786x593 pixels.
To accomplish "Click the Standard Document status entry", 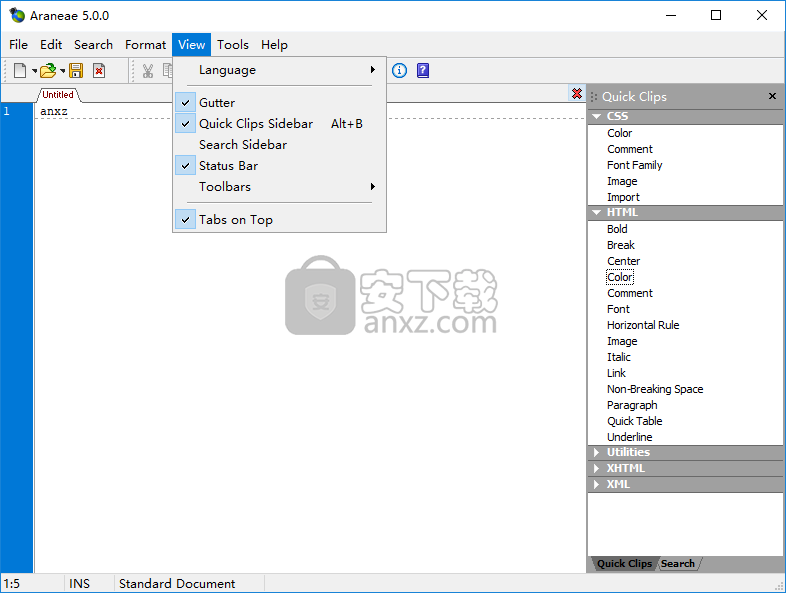I will pyautogui.click(x=177, y=583).
